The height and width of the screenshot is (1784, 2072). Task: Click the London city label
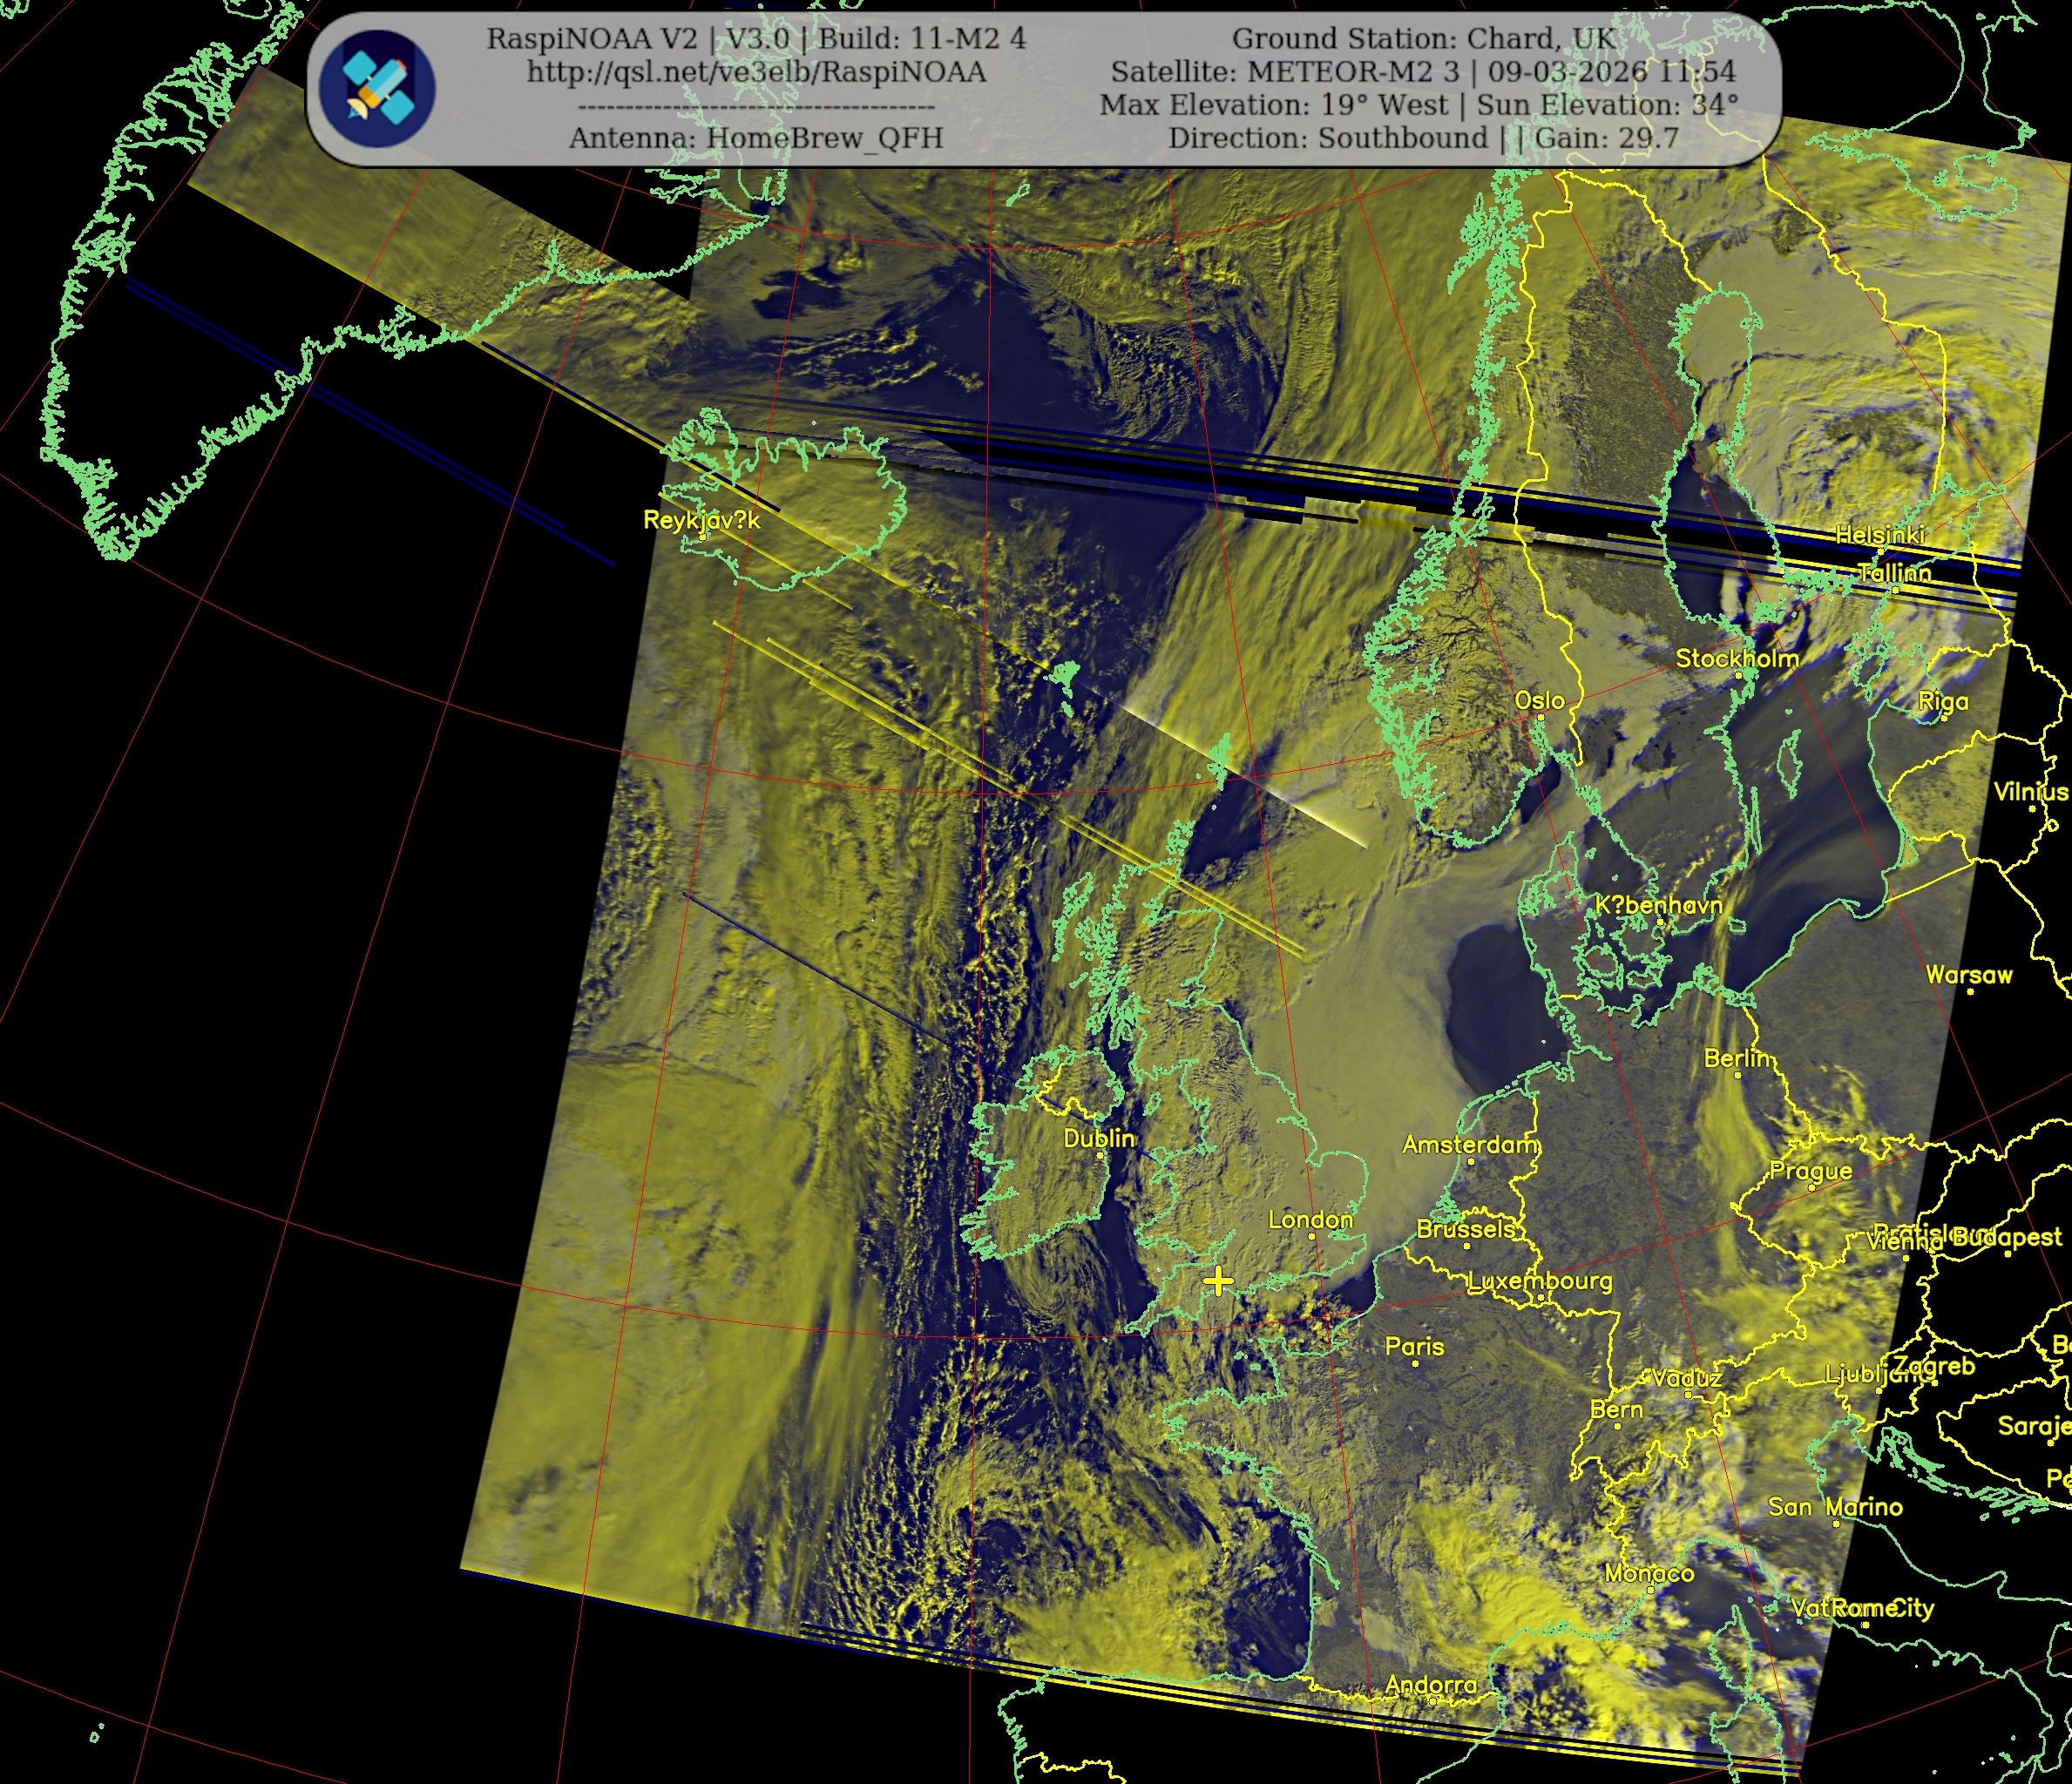tap(1310, 1219)
